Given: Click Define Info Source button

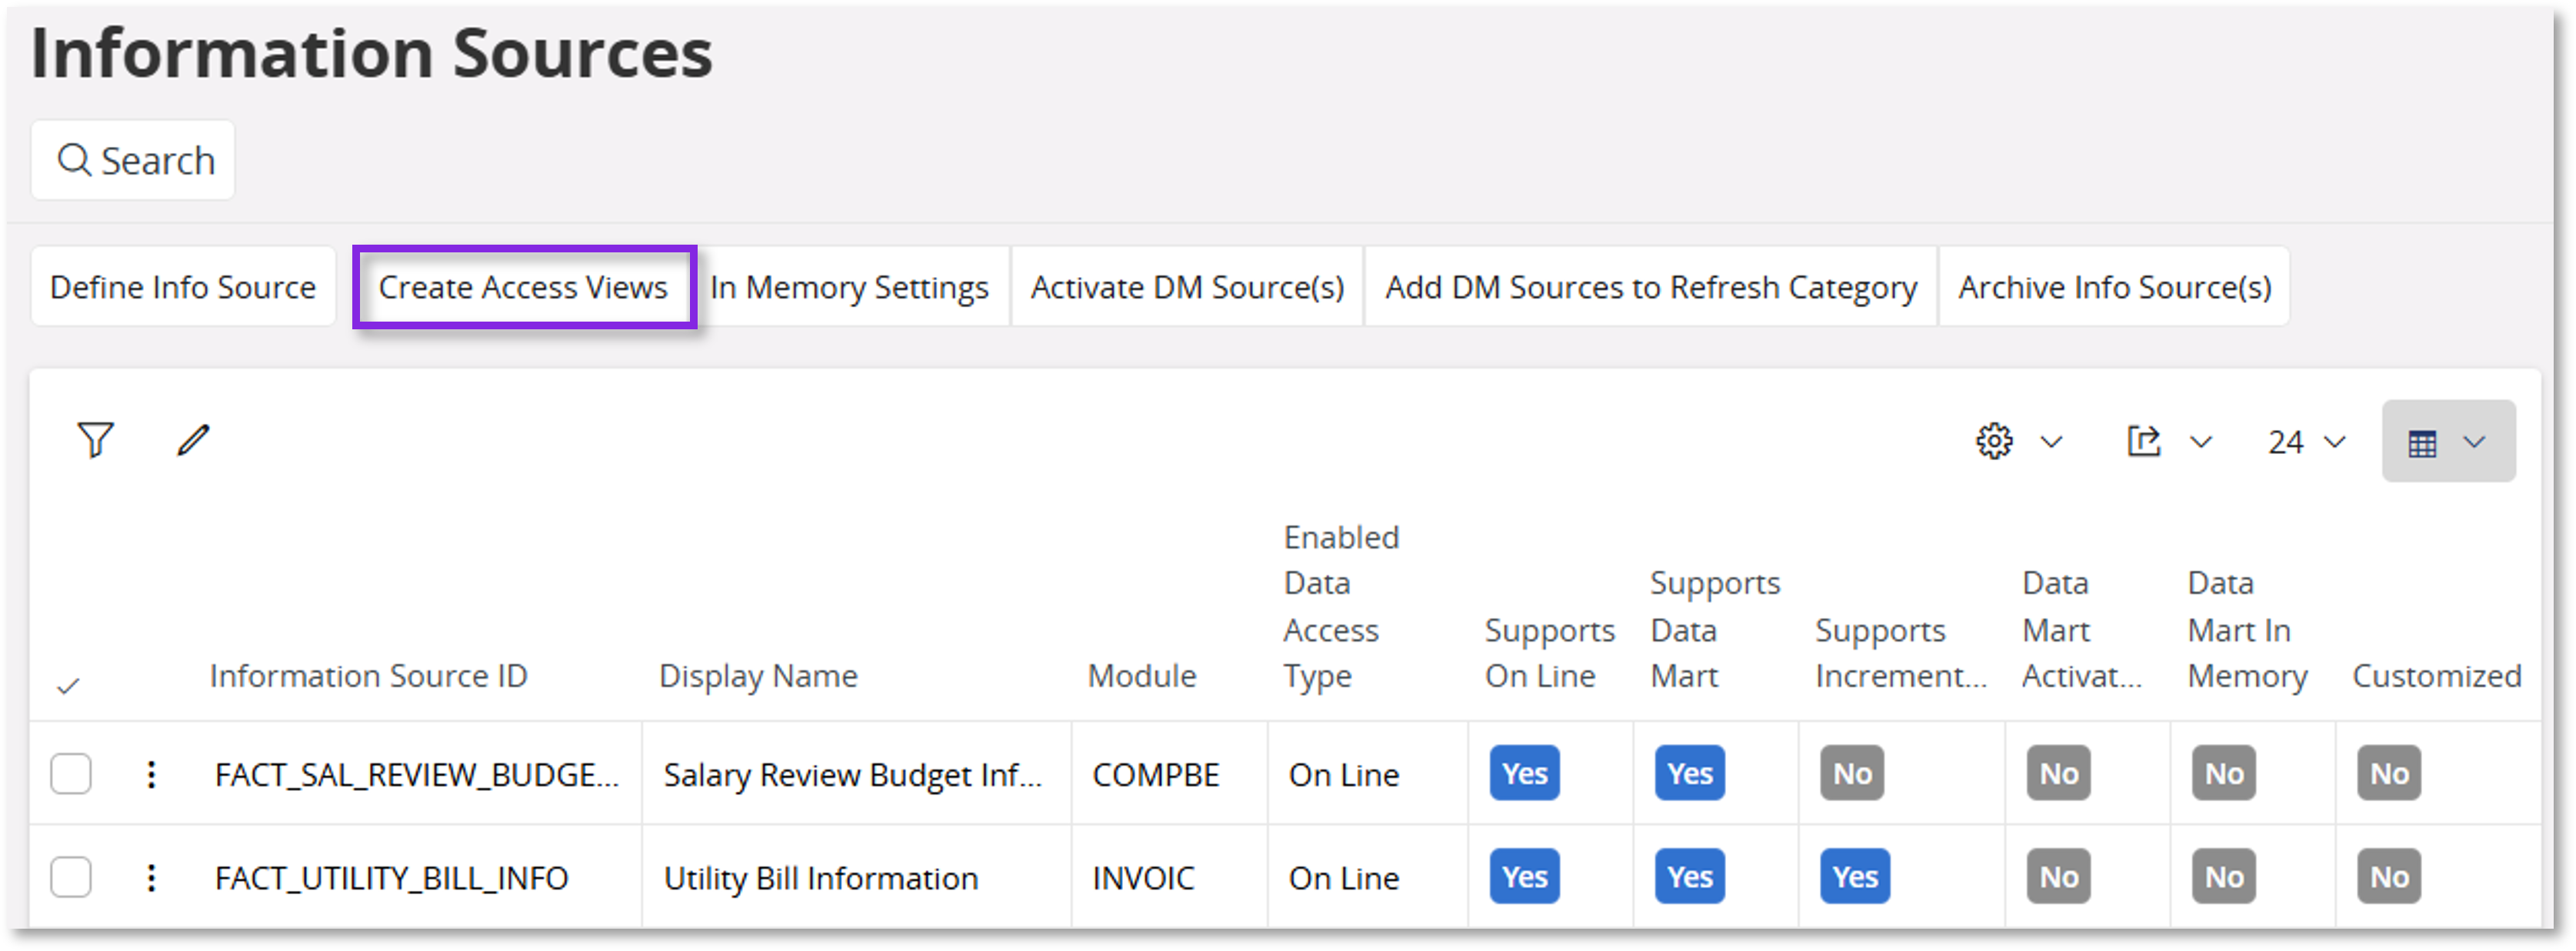Looking at the screenshot, I should [x=183, y=287].
